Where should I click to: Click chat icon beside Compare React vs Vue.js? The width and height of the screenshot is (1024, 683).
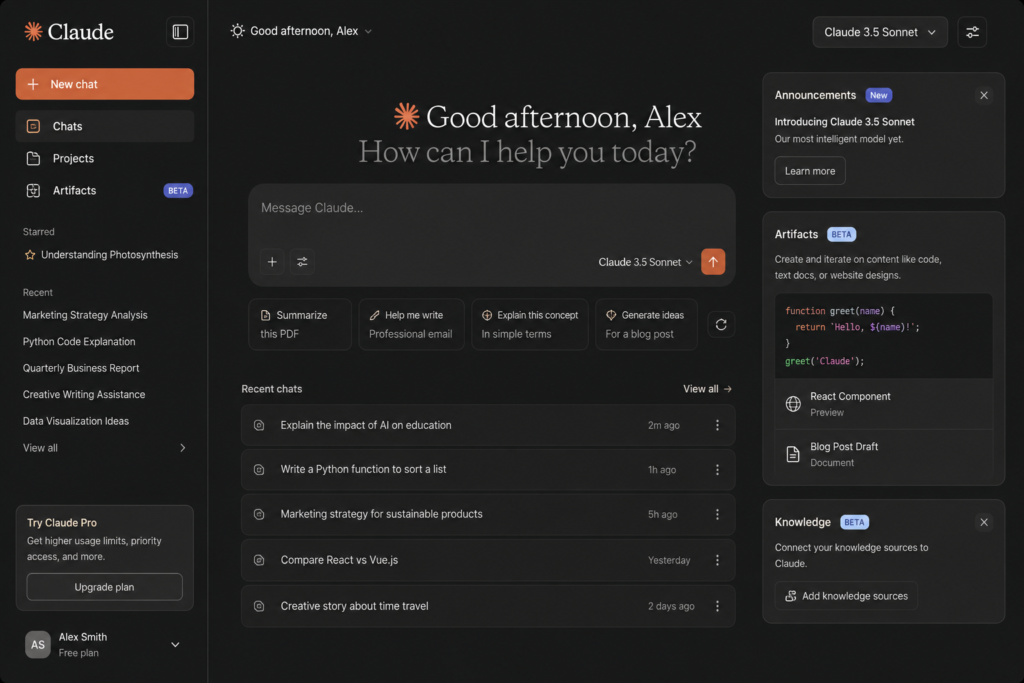[259, 560]
